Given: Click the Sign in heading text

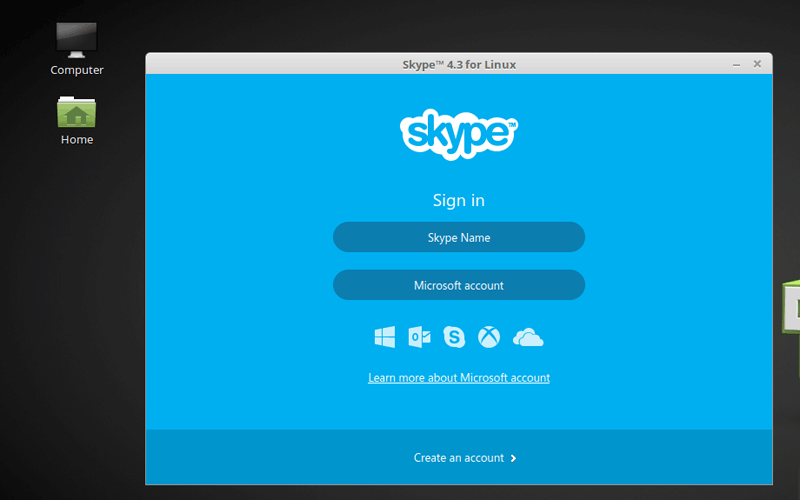Looking at the screenshot, I should (x=459, y=201).
